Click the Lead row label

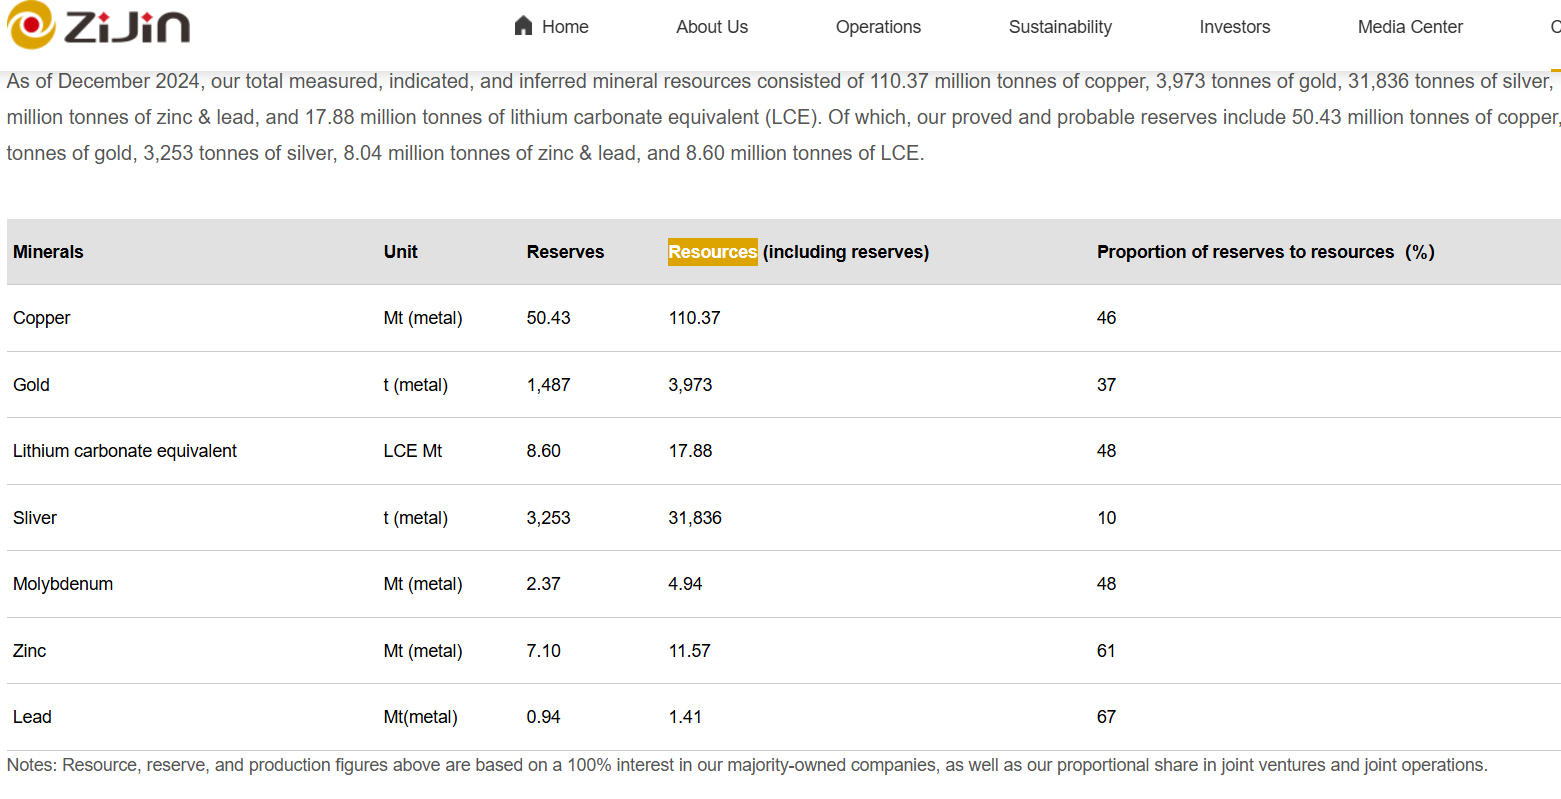[32, 717]
